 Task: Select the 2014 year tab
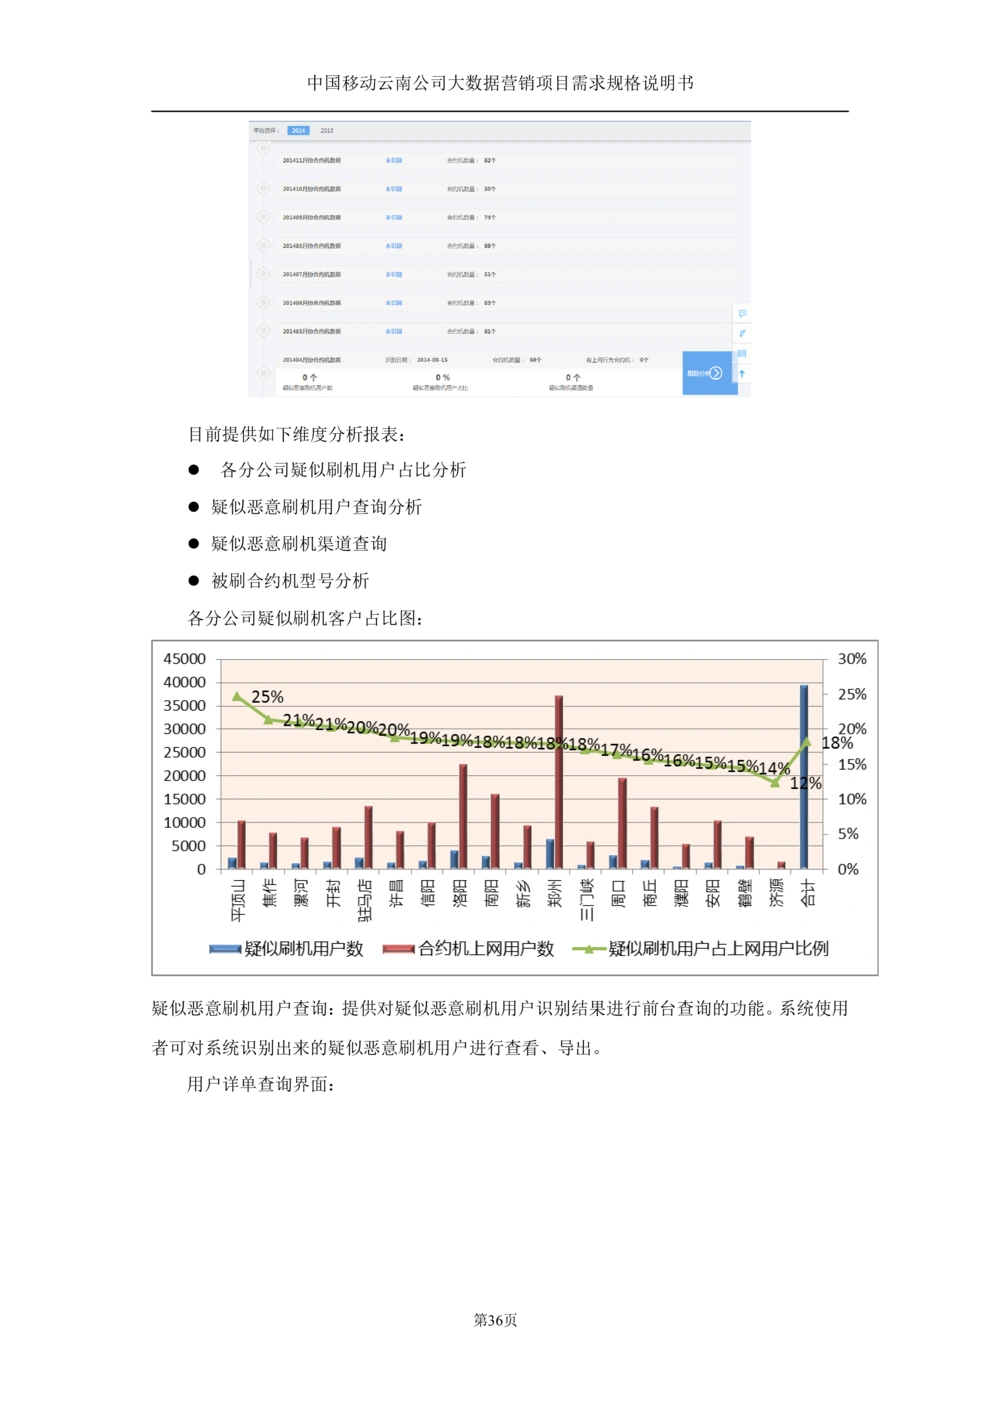298,131
